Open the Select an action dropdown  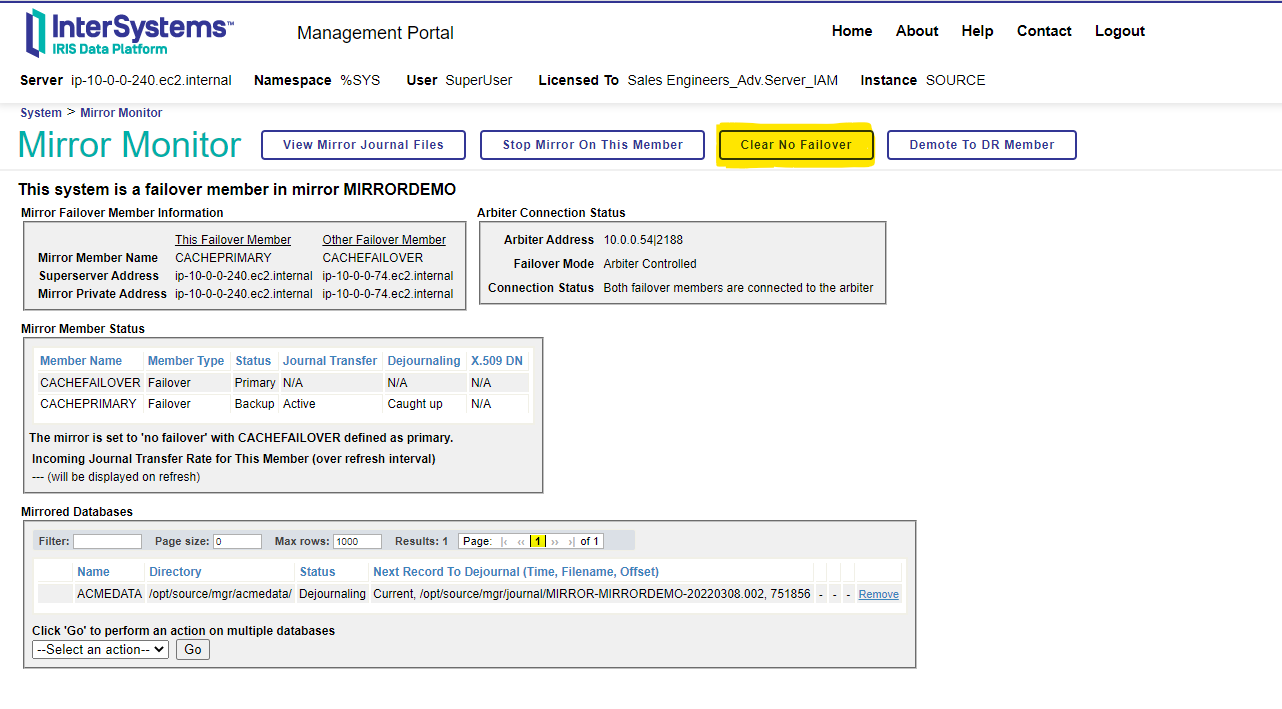(100, 650)
